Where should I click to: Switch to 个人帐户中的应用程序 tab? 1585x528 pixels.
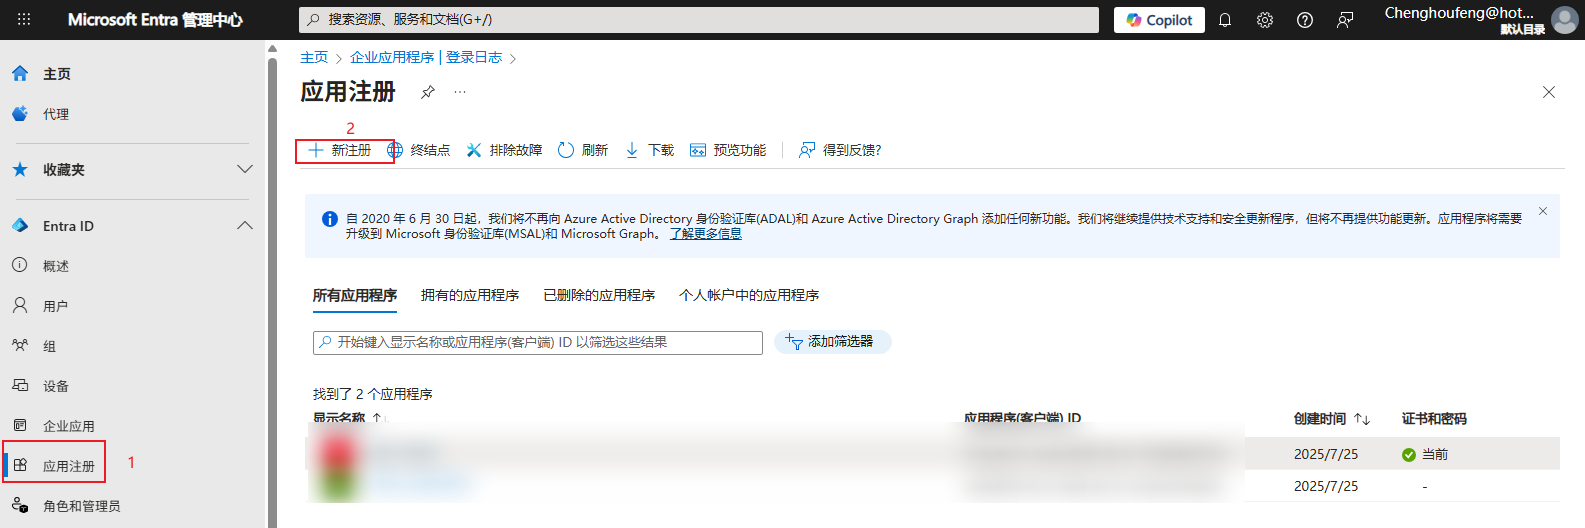[749, 295]
